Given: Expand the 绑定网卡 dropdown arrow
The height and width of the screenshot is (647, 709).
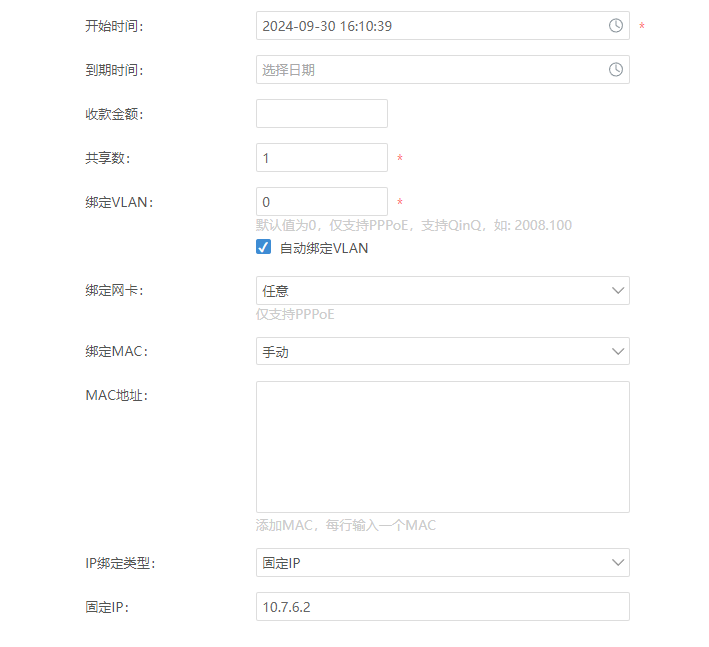Looking at the screenshot, I should point(618,290).
